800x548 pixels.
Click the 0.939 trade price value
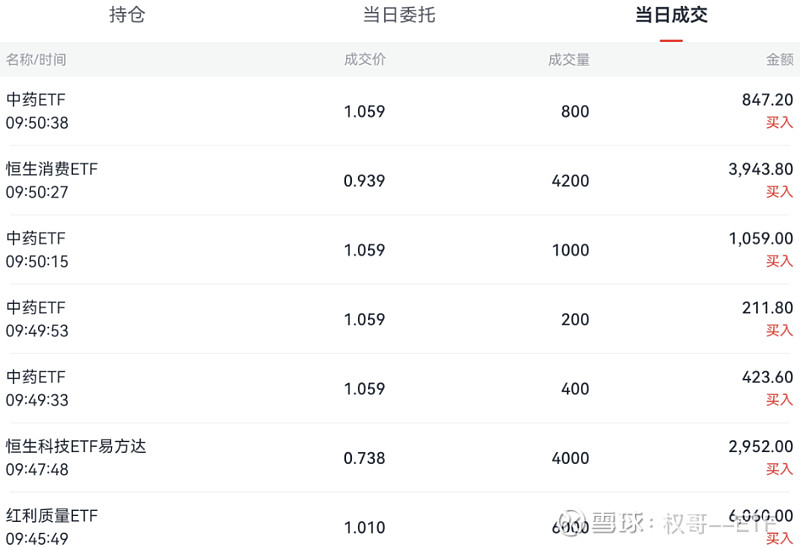click(x=364, y=181)
